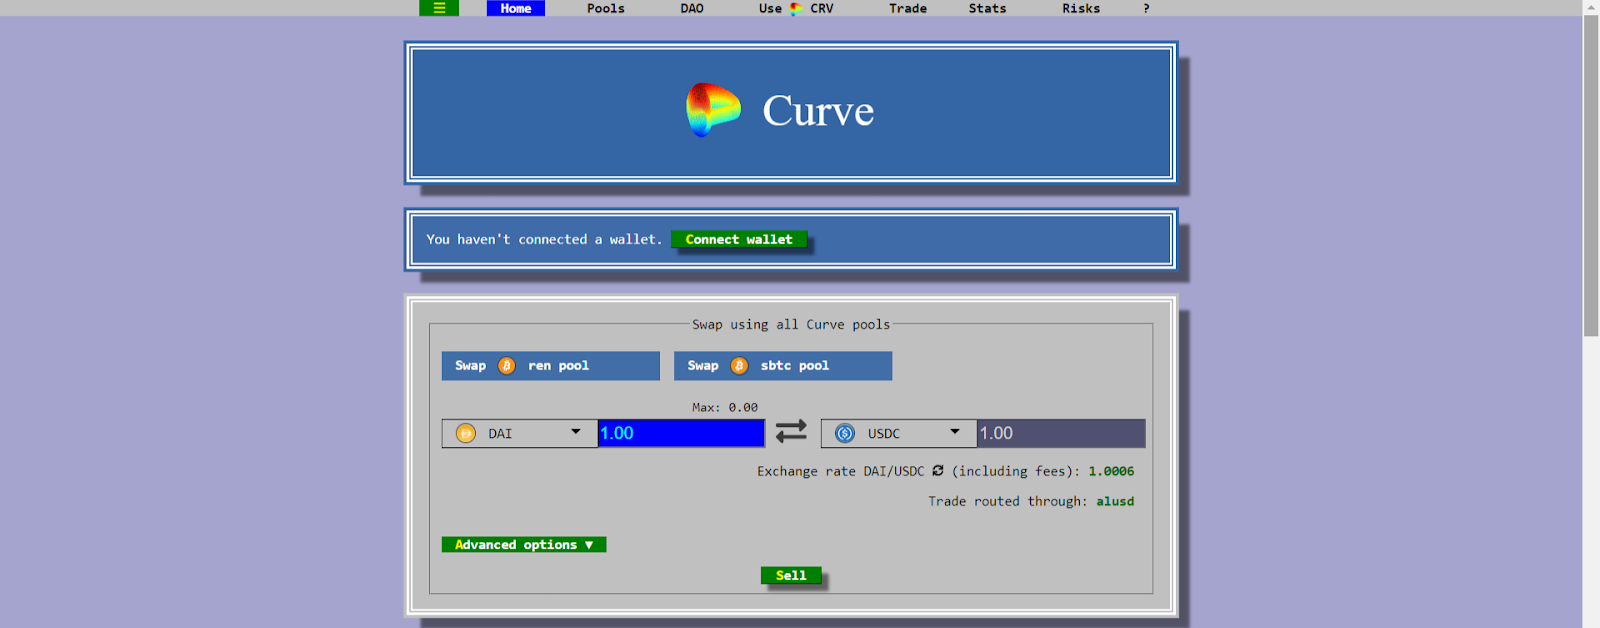Click "Trade routed through:" label

1007,501
